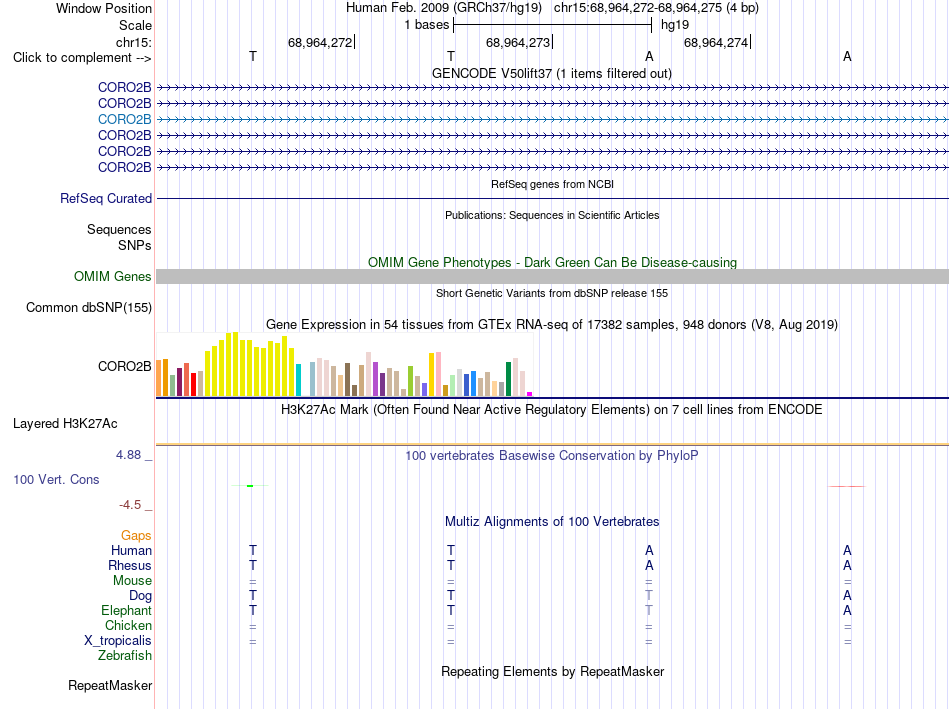Click 'Publications: Sequences in Scientific Articles' title
Viewport: 950px width, 709px height.
[552, 215]
